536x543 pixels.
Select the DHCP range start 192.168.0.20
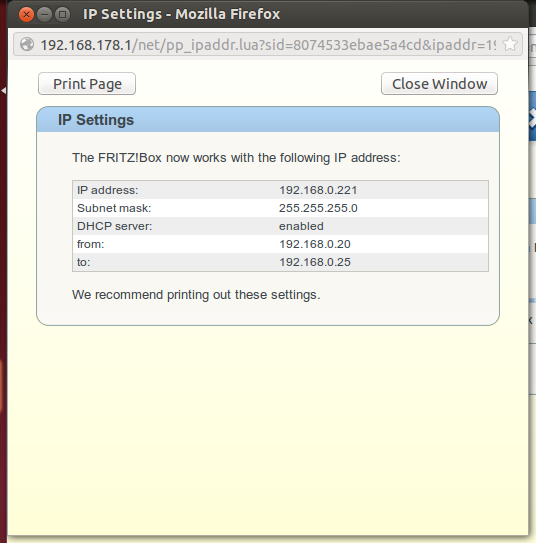tap(315, 244)
